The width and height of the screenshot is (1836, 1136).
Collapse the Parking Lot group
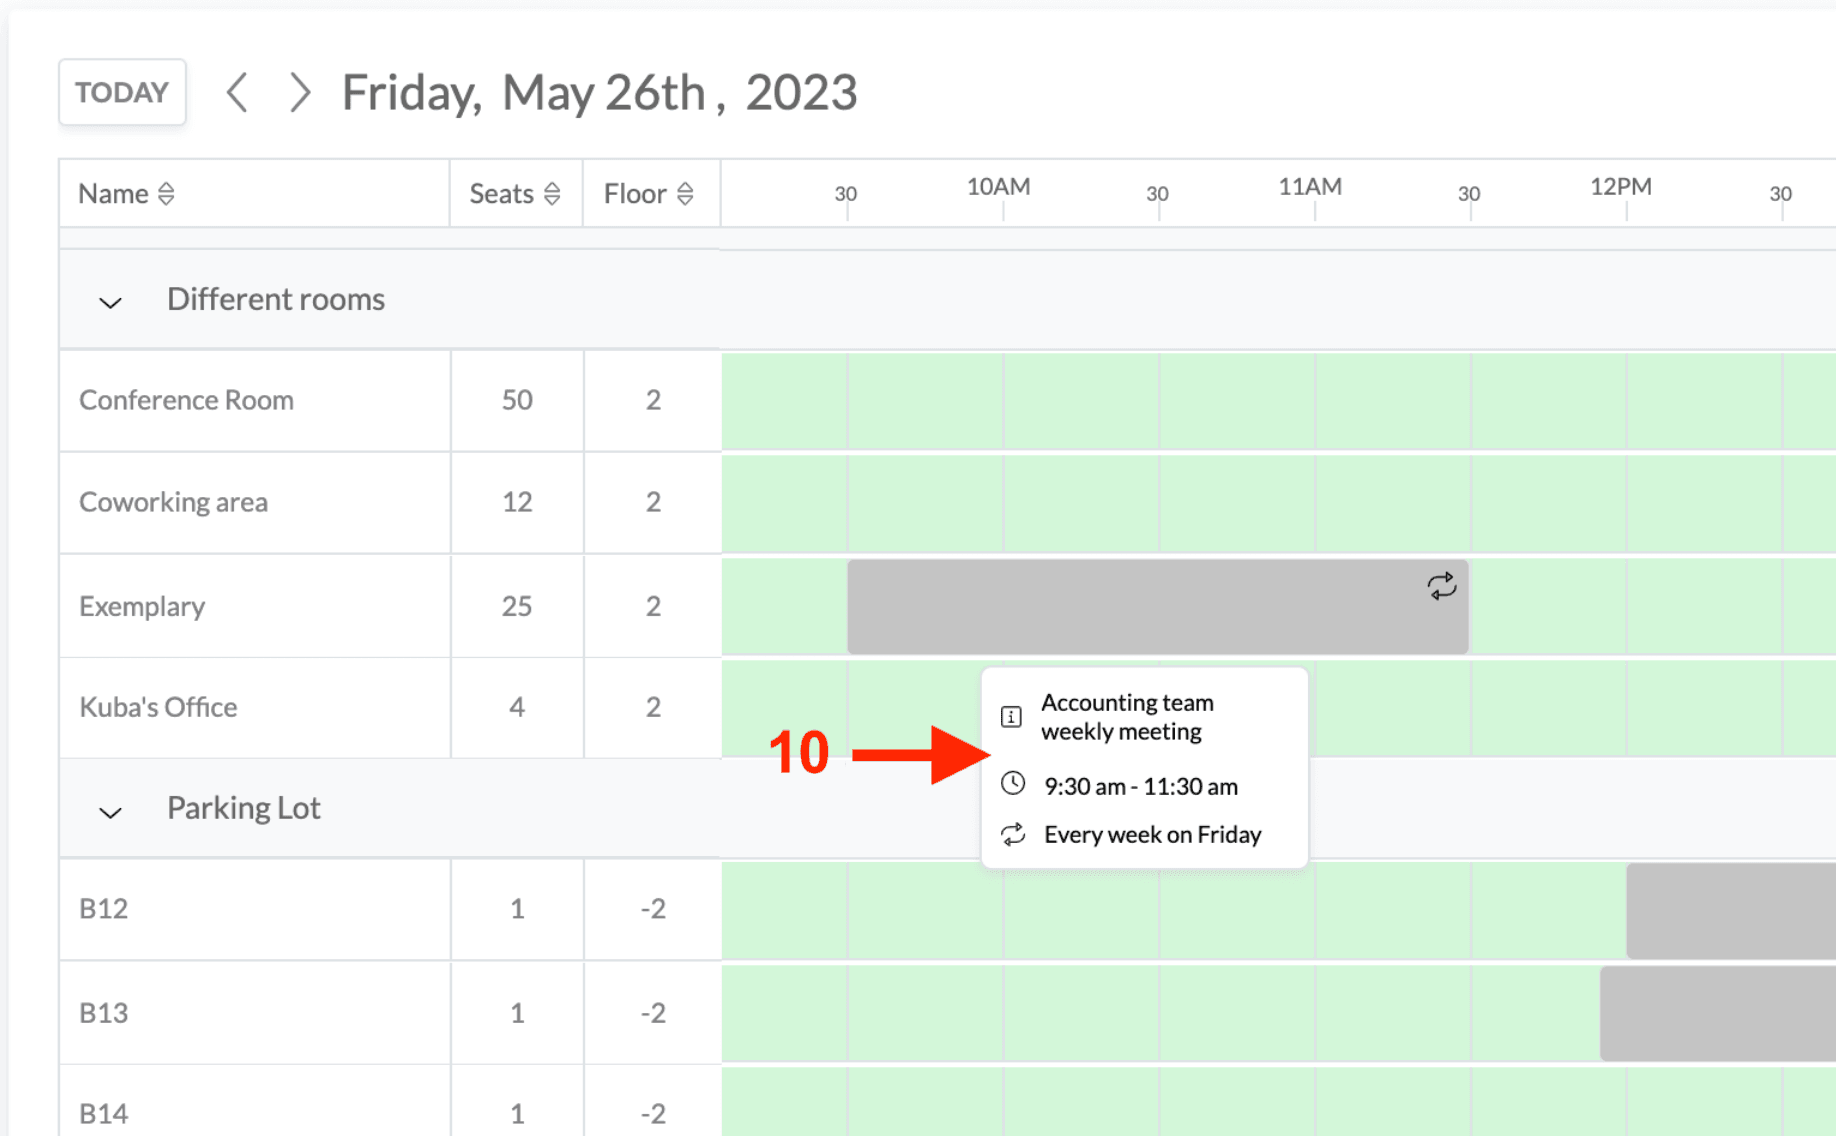[111, 811]
